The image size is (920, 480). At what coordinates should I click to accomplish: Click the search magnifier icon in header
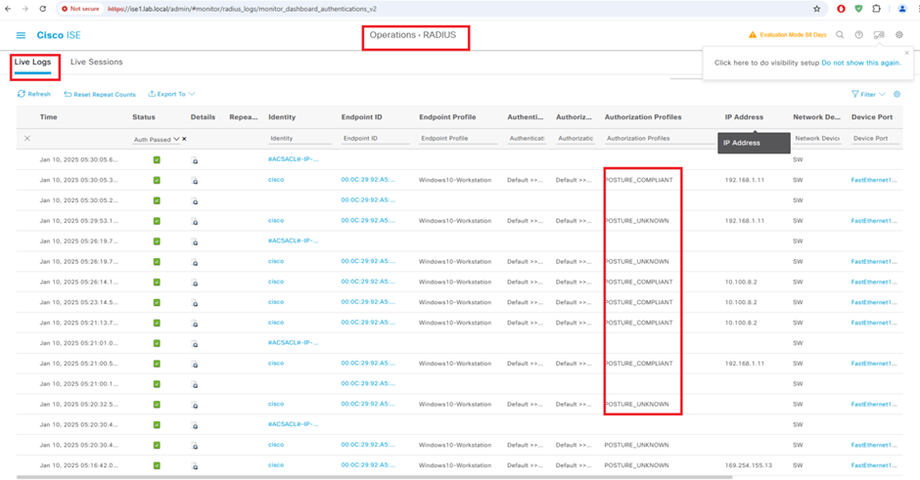coord(840,35)
